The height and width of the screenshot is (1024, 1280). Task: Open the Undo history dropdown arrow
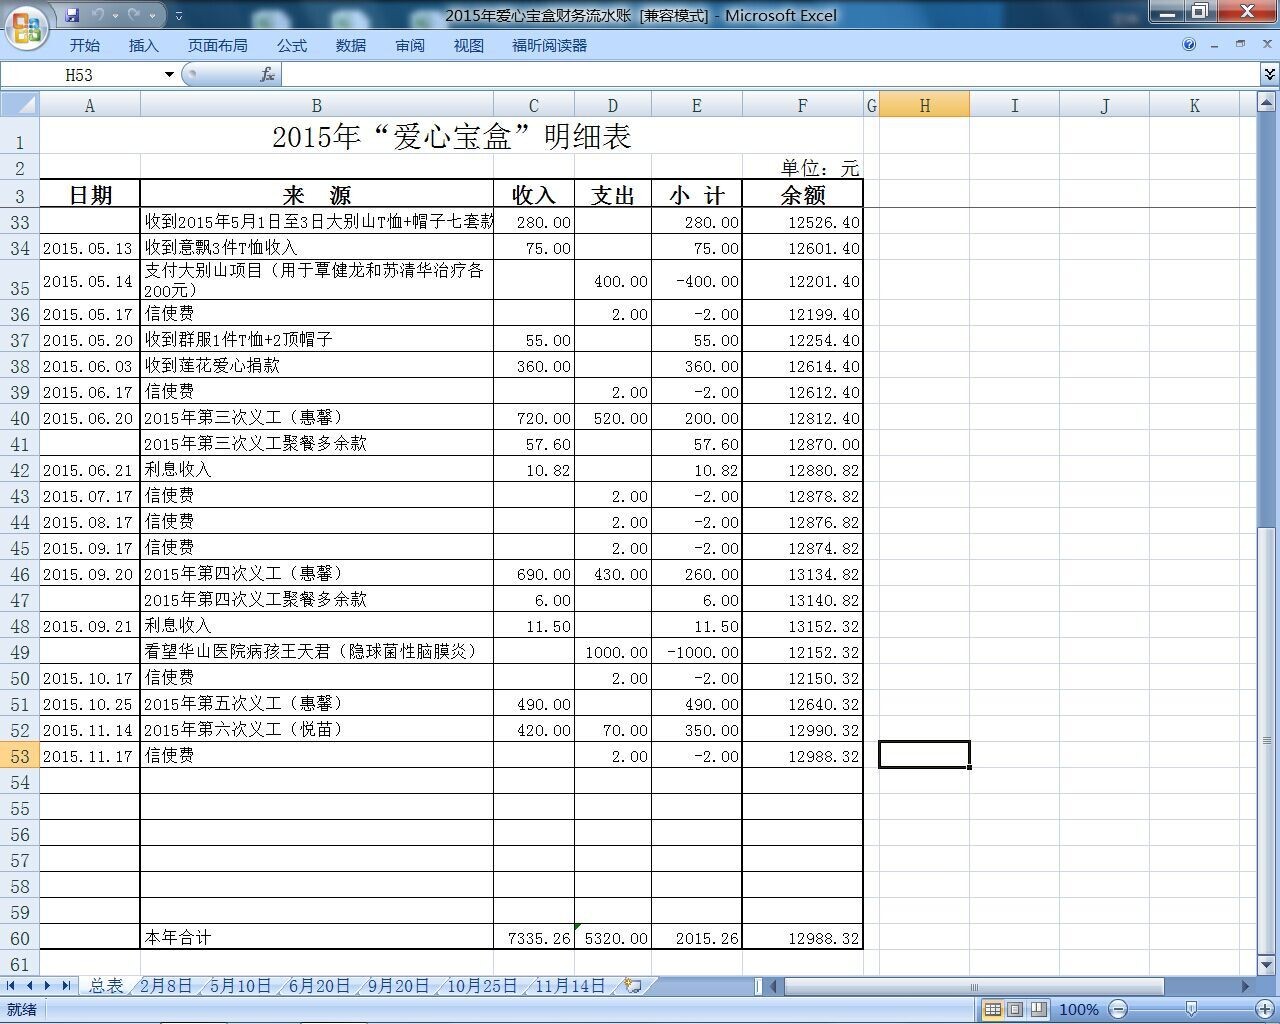115,15
